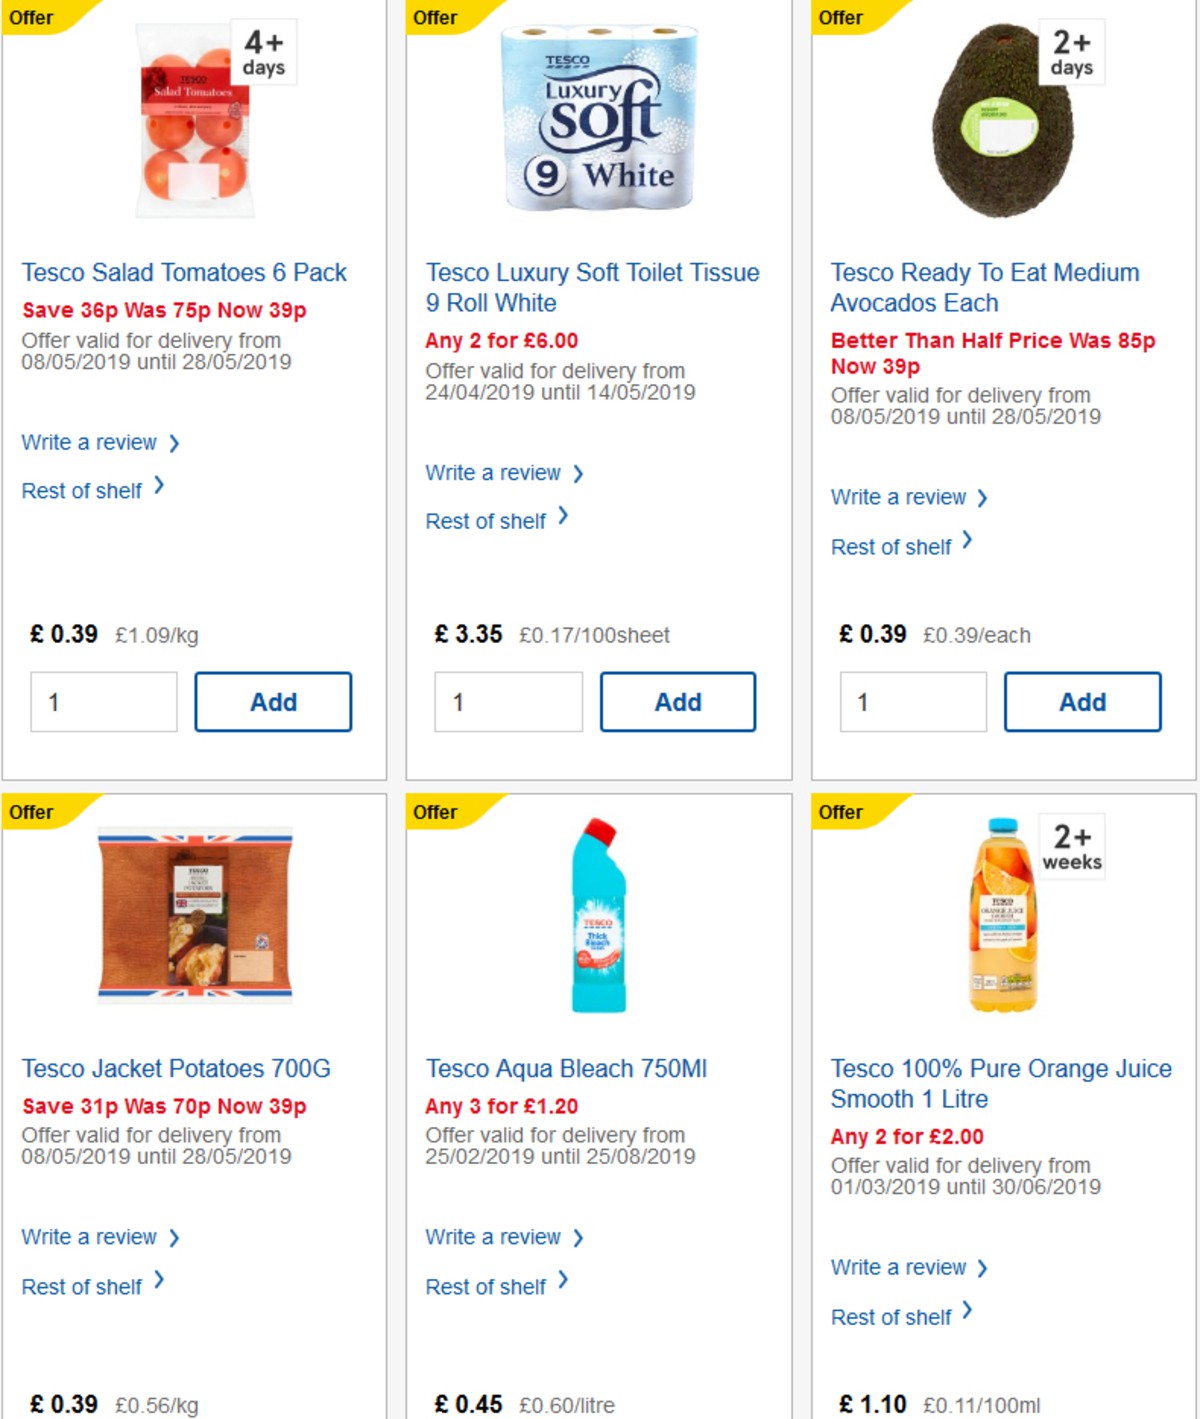Click Write a review for the avocados
Image resolution: width=1200 pixels, height=1419 pixels.
pyautogui.click(x=898, y=497)
